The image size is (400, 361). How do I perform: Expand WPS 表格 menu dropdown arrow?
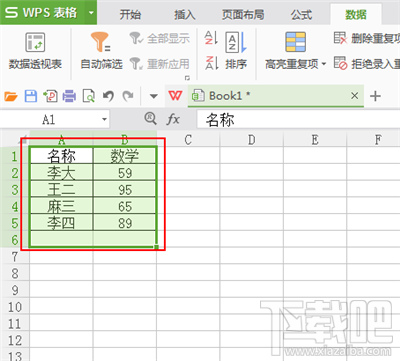[91, 13]
